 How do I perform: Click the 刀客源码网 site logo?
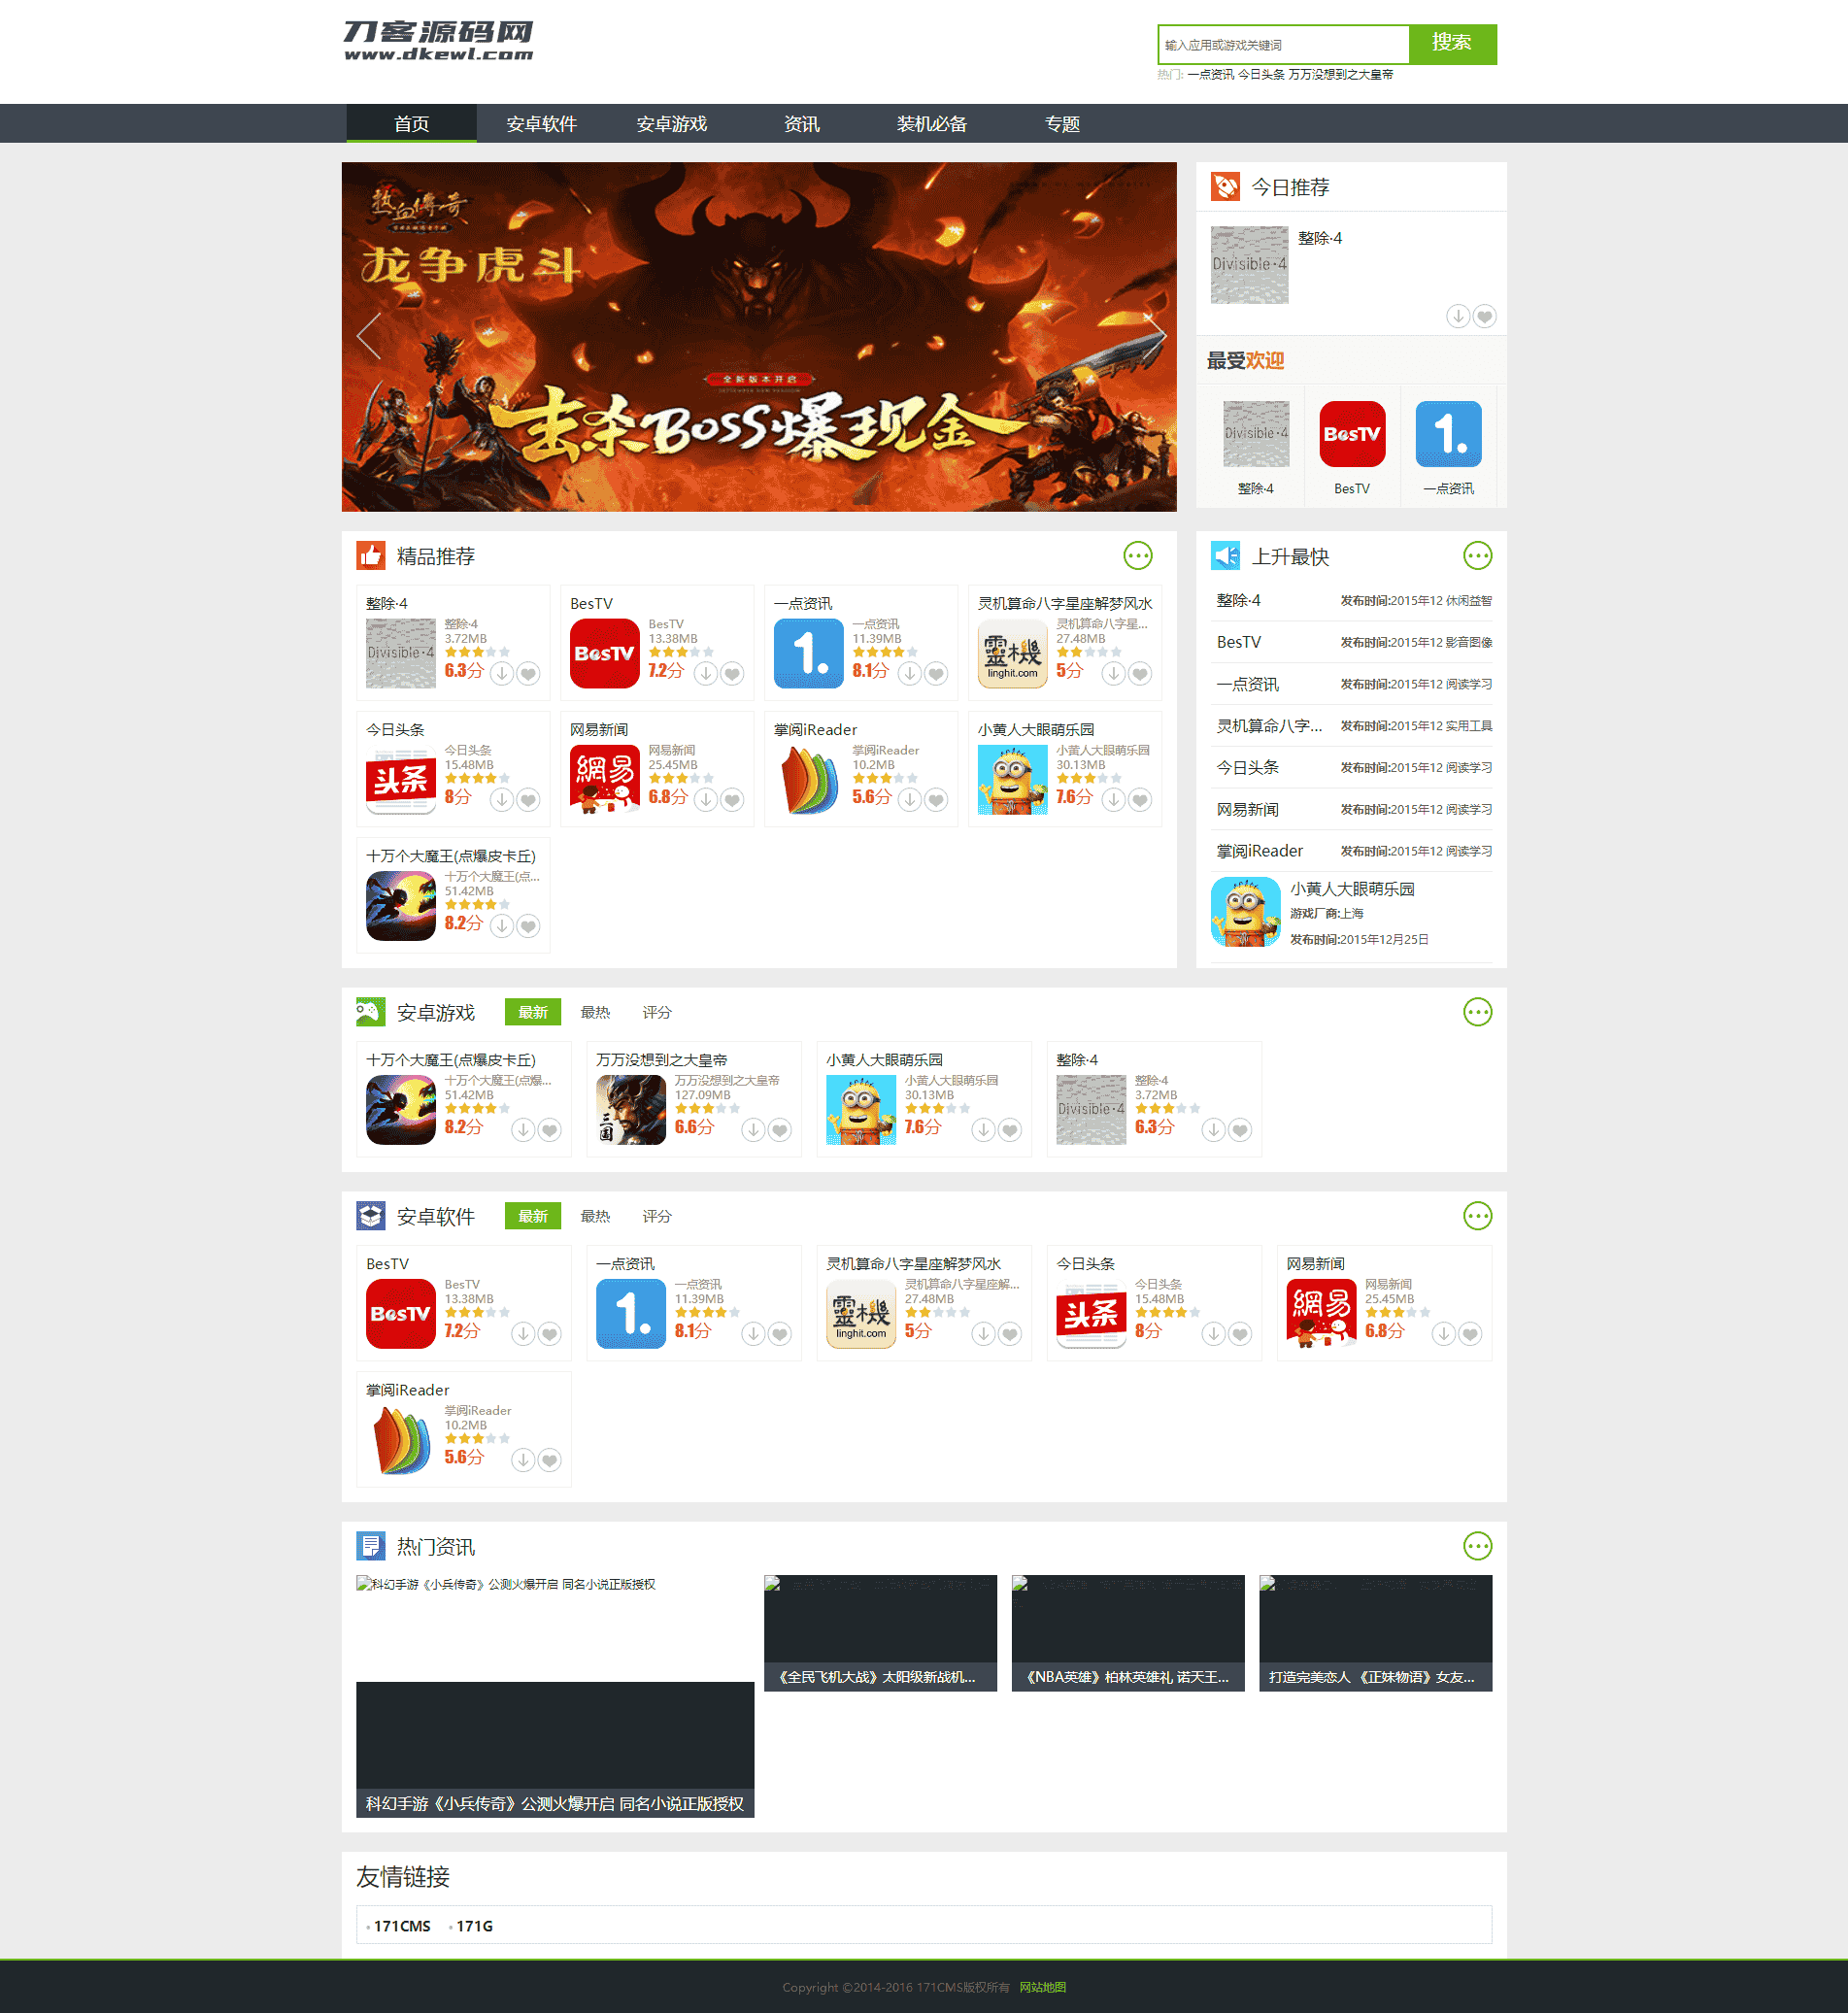[x=438, y=41]
